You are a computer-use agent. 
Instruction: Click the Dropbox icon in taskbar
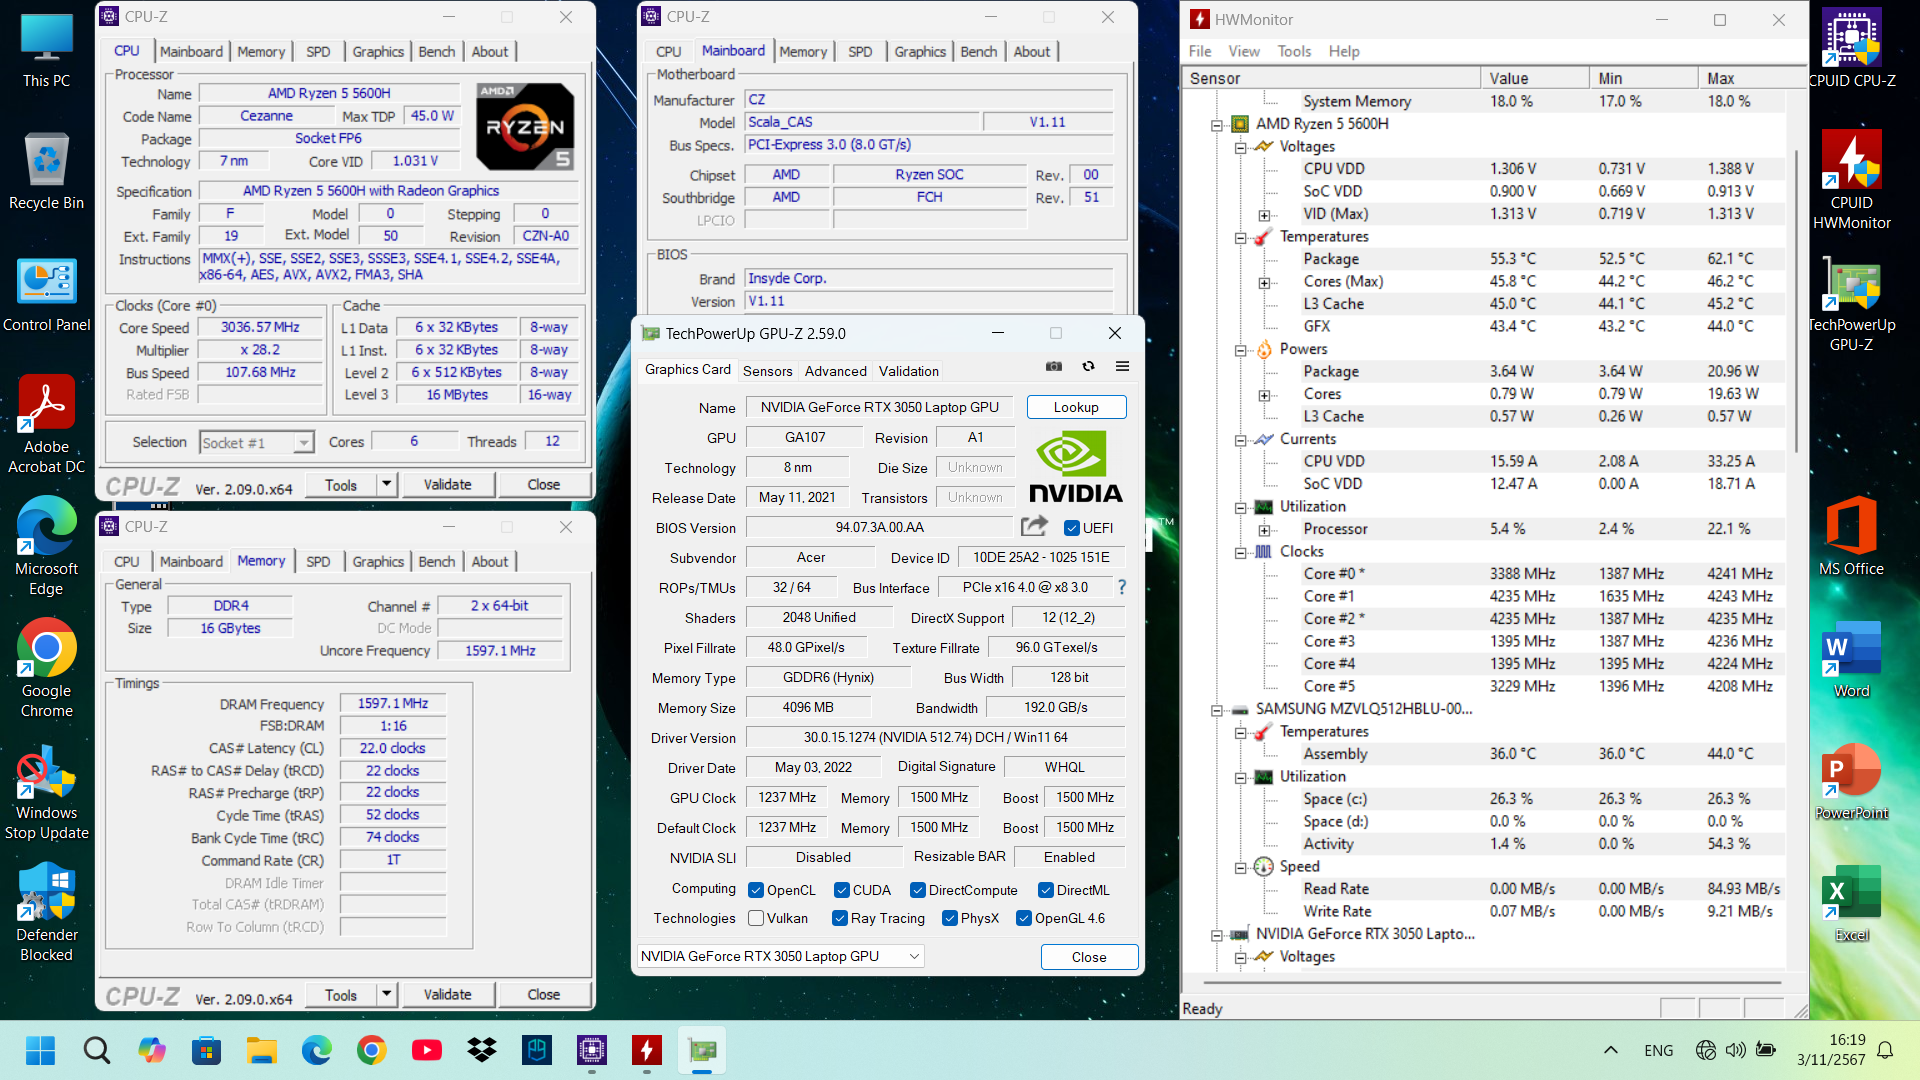coord(482,1050)
